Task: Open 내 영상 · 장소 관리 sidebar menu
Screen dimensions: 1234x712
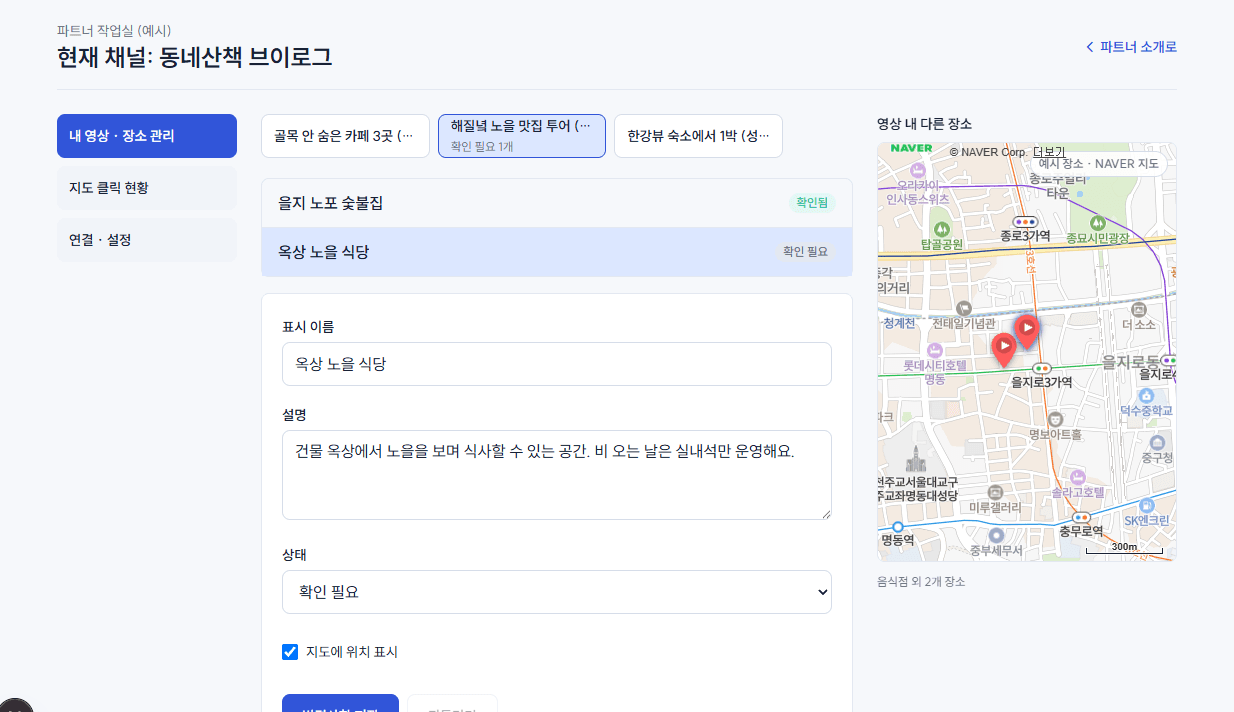Action: [147, 136]
